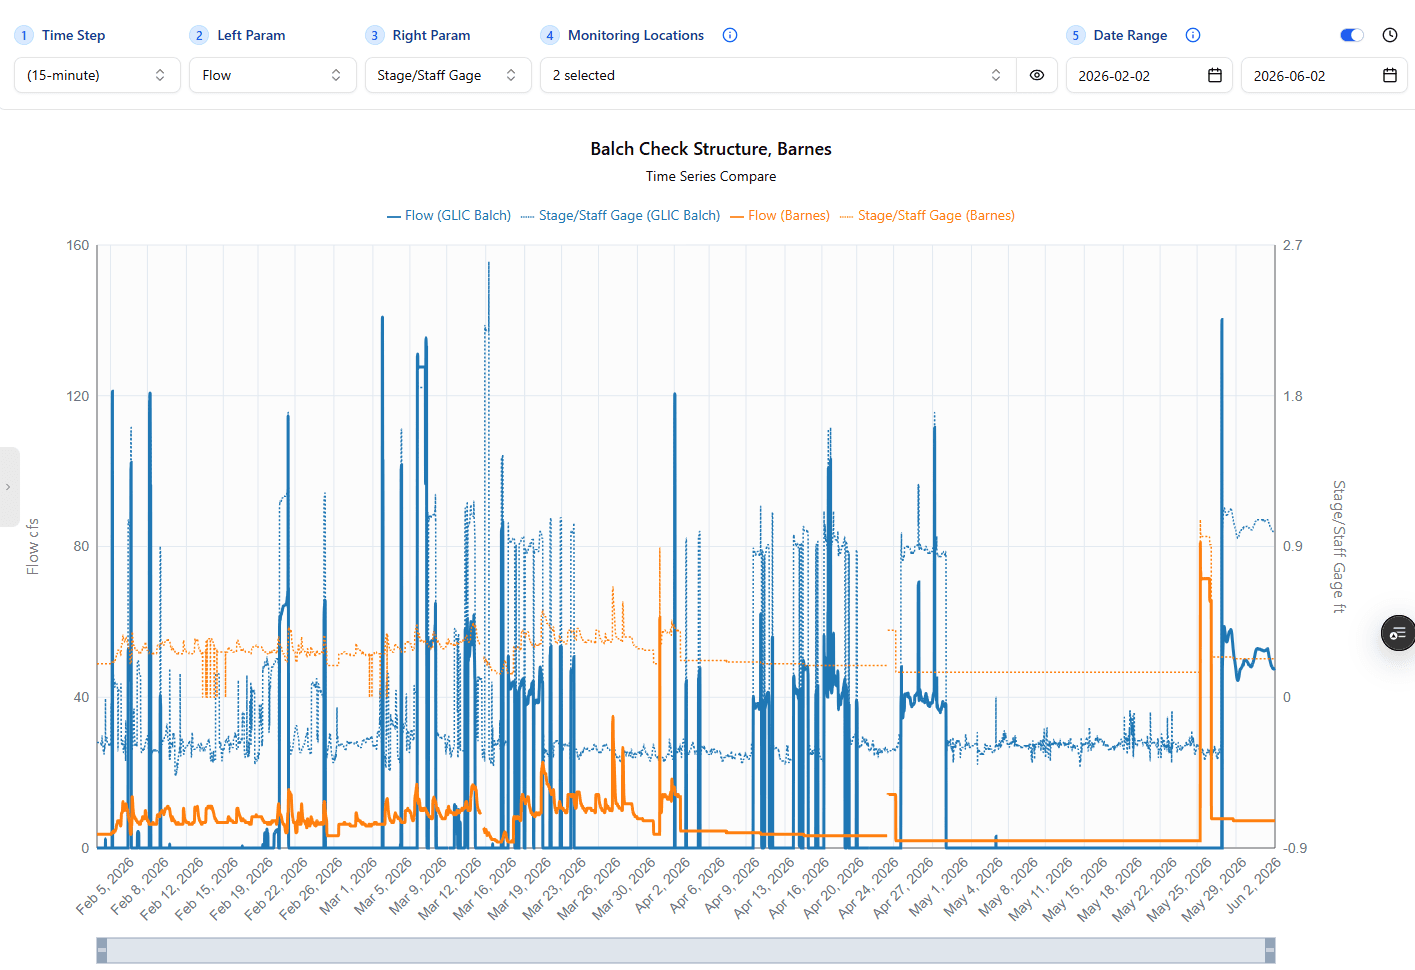Click the Apr 2, 2026 axis tick label
Image resolution: width=1415 pixels, height=970 pixels.
(663, 885)
